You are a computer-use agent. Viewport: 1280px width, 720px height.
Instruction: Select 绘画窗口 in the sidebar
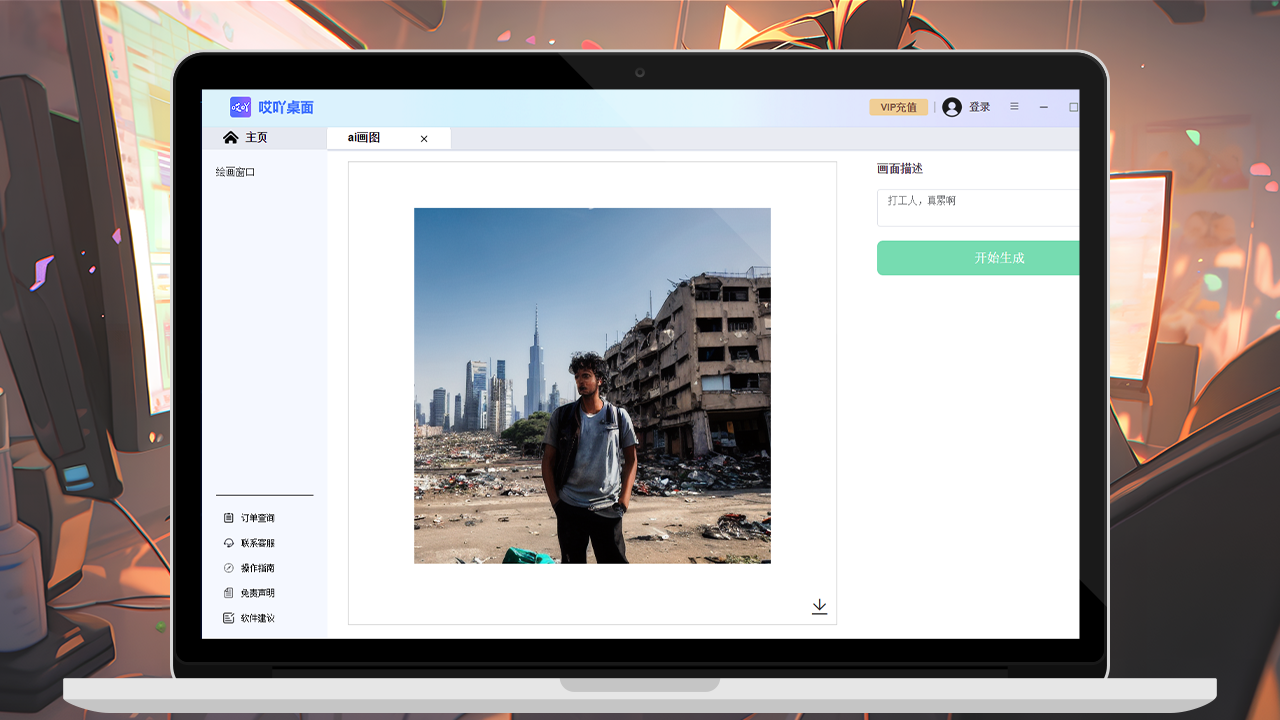click(x=234, y=171)
